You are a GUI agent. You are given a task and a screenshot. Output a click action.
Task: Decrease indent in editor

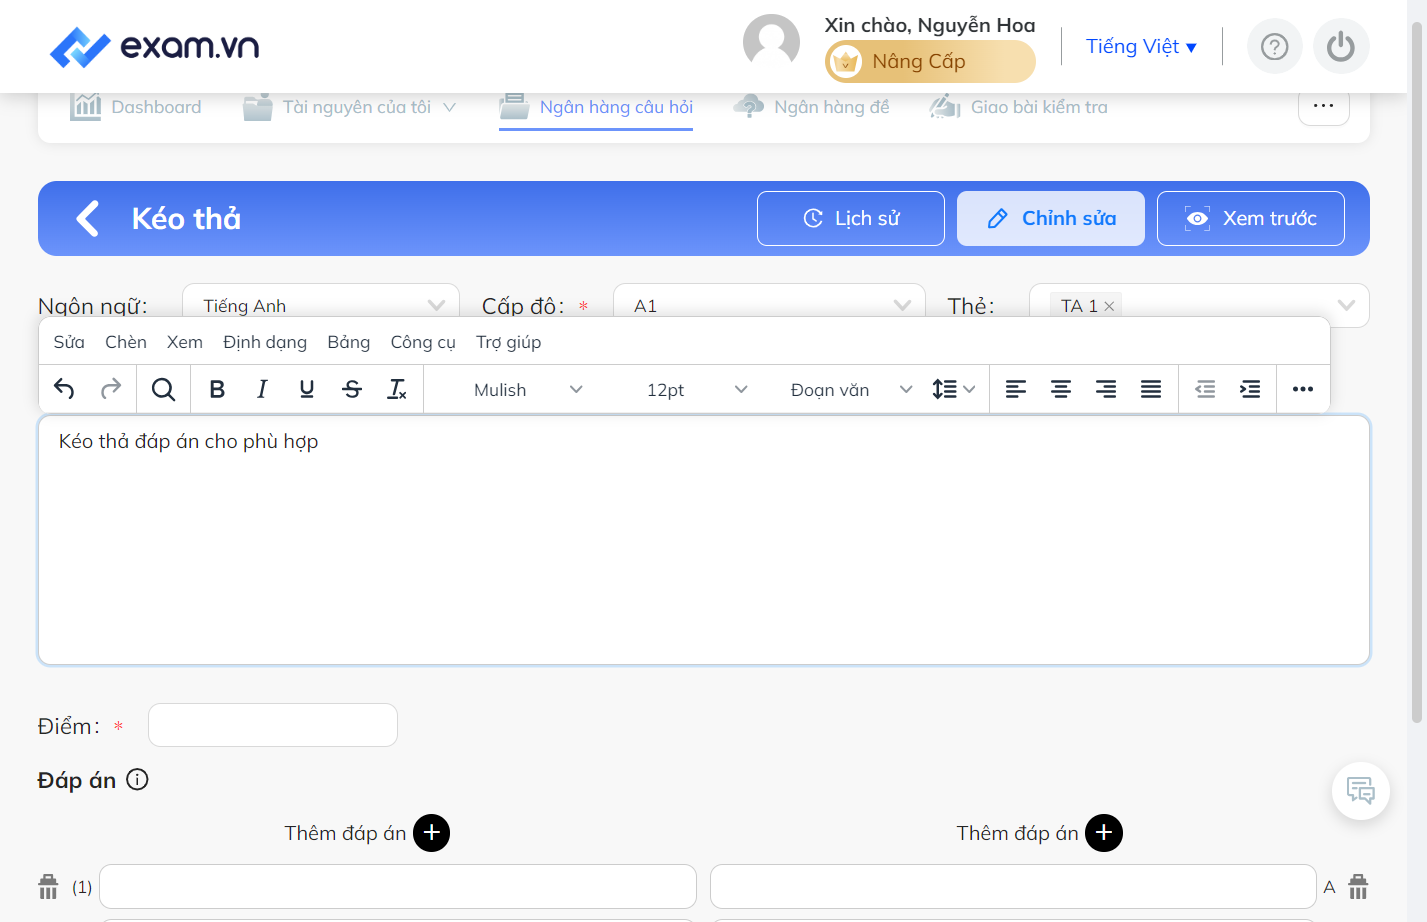[x=1206, y=389]
